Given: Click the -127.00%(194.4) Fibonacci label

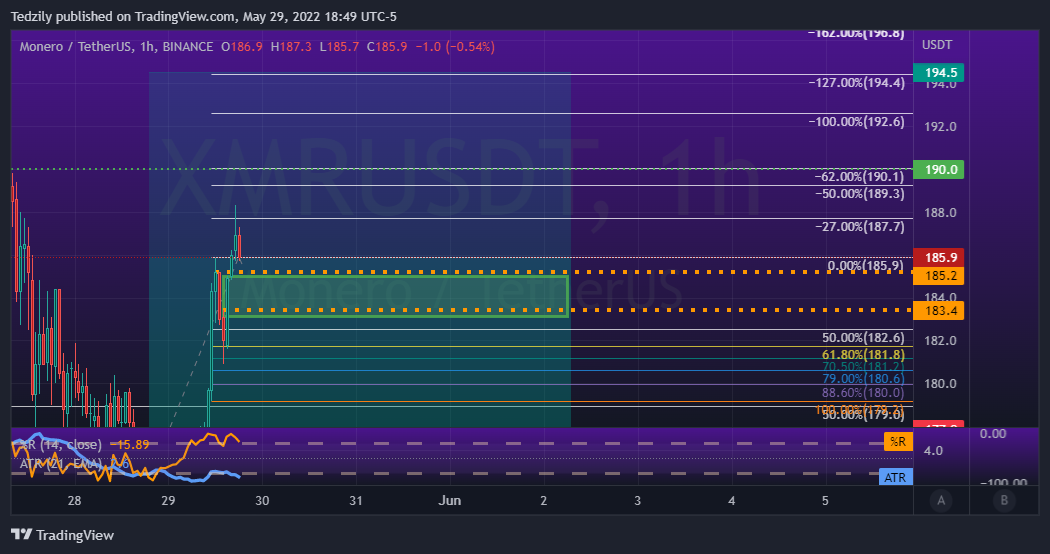Looking at the screenshot, I should (x=856, y=83).
